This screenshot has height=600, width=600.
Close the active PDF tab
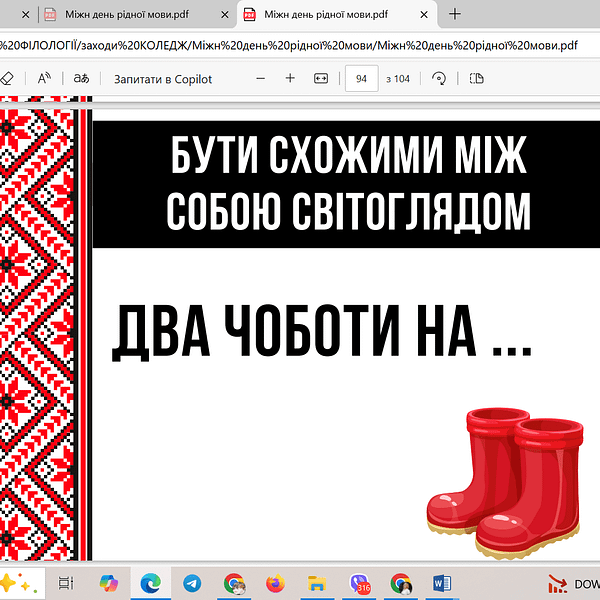[427, 14]
